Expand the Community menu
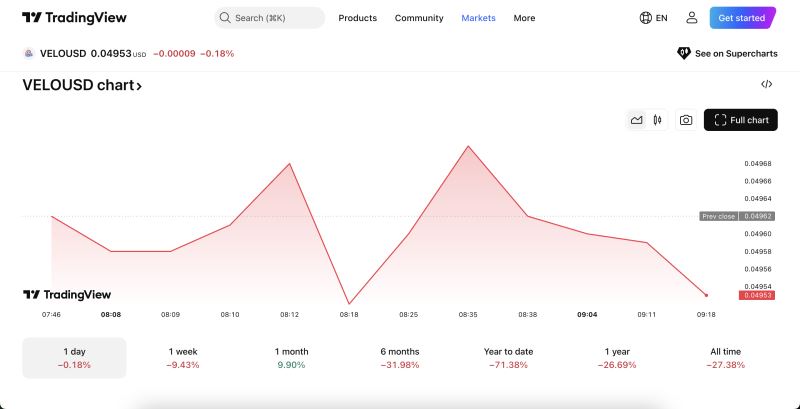This screenshot has width=800, height=409. coord(419,18)
